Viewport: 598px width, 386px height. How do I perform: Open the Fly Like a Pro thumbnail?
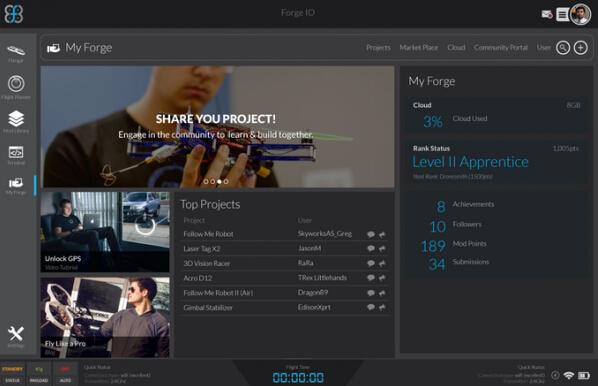pos(105,317)
